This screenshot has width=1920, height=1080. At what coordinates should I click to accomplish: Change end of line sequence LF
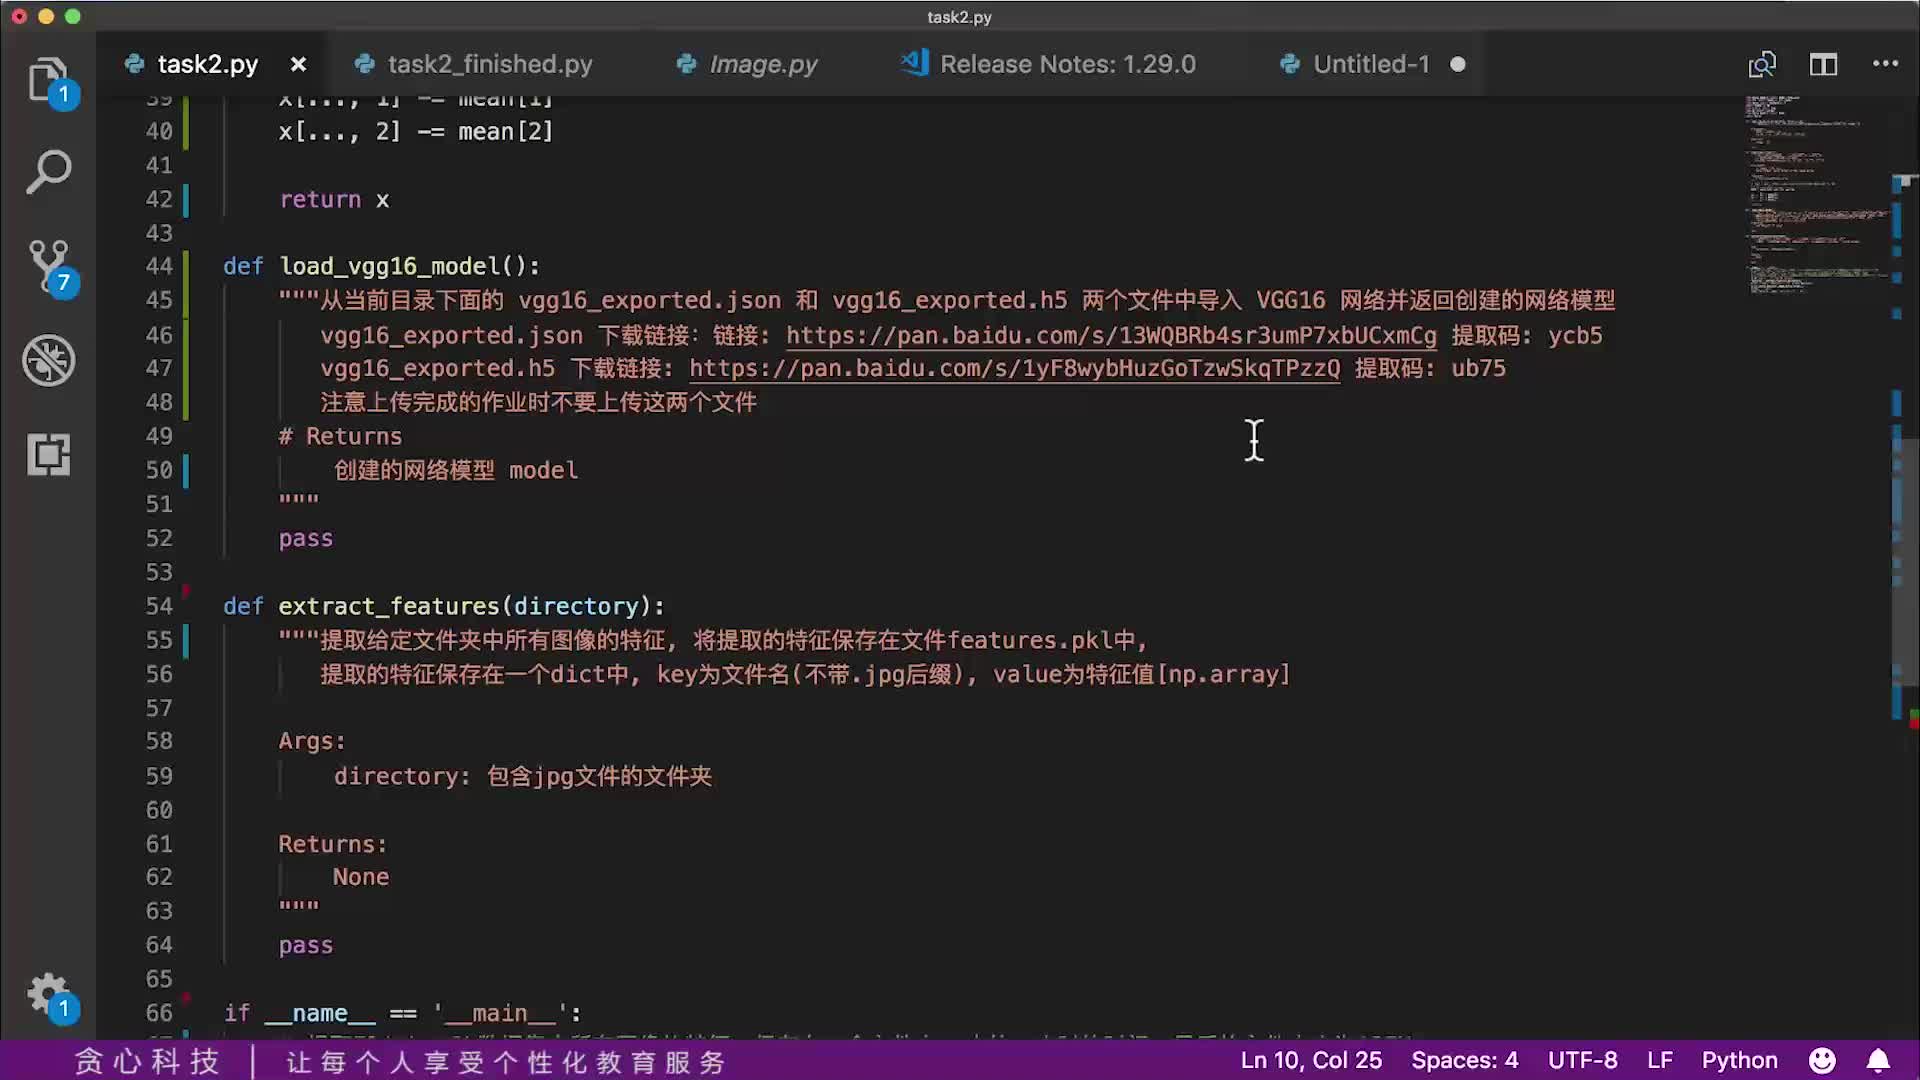tap(1660, 1060)
